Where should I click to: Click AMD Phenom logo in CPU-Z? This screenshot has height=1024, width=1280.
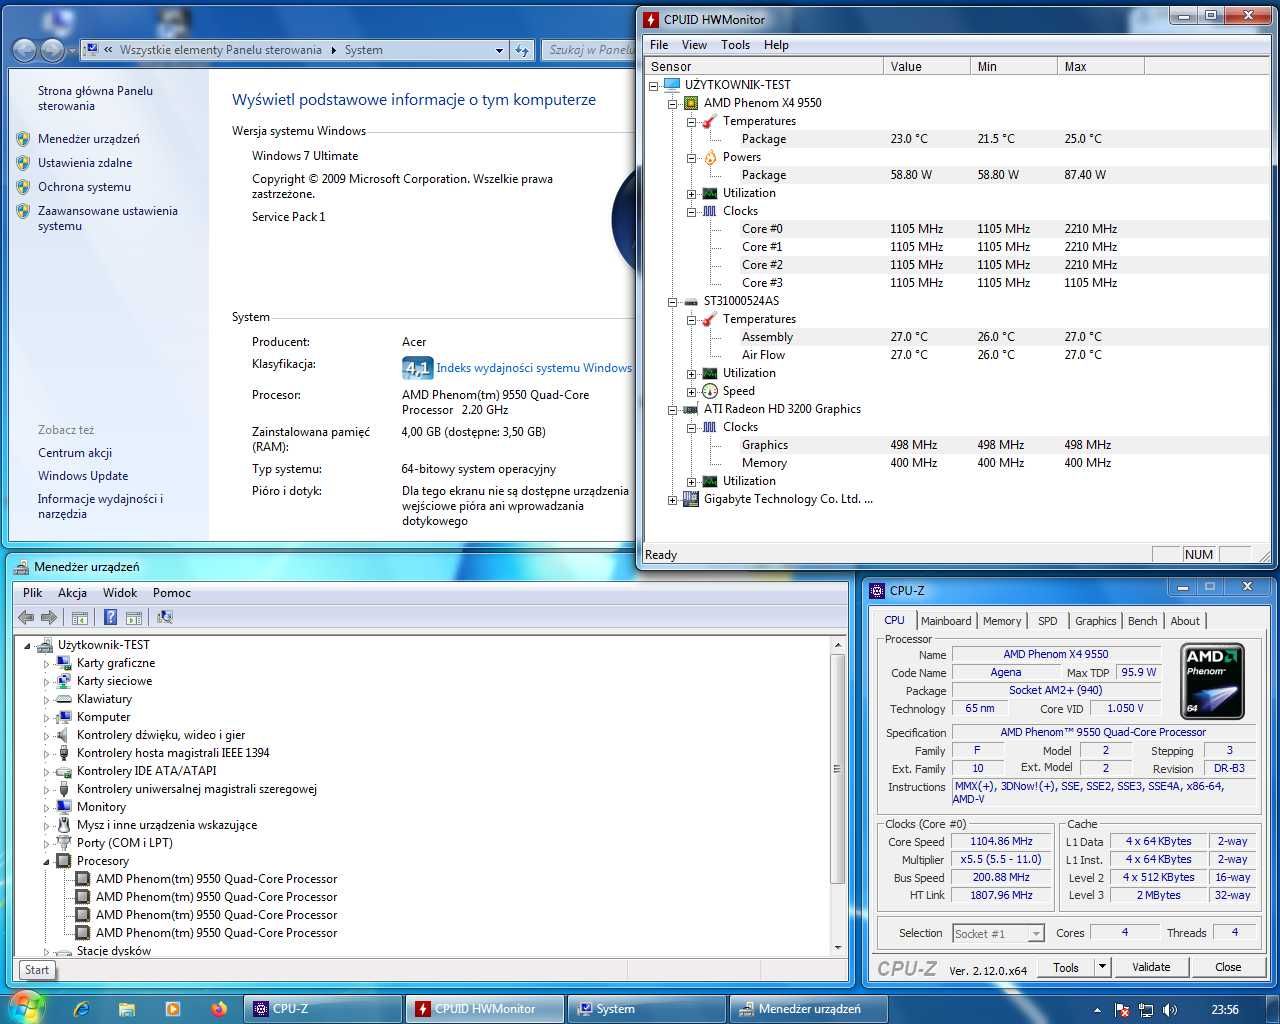tap(1213, 681)
